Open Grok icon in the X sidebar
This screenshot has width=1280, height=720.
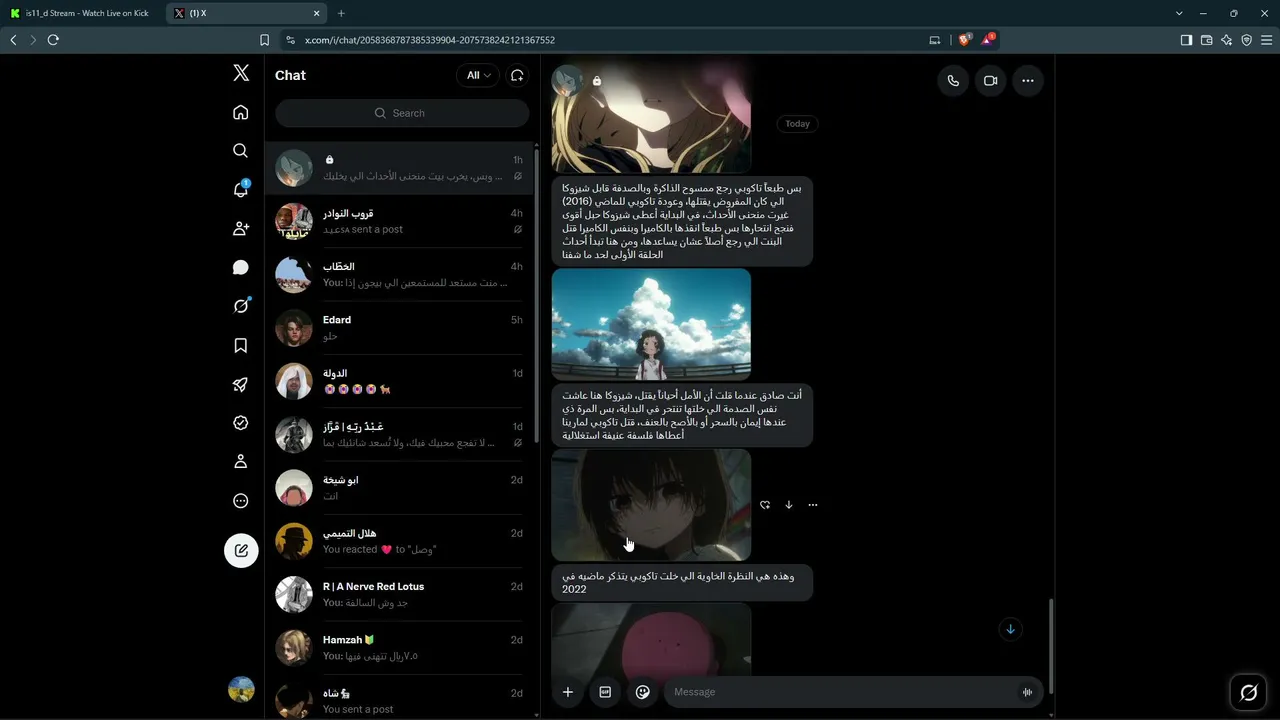(x=241, y=306)
